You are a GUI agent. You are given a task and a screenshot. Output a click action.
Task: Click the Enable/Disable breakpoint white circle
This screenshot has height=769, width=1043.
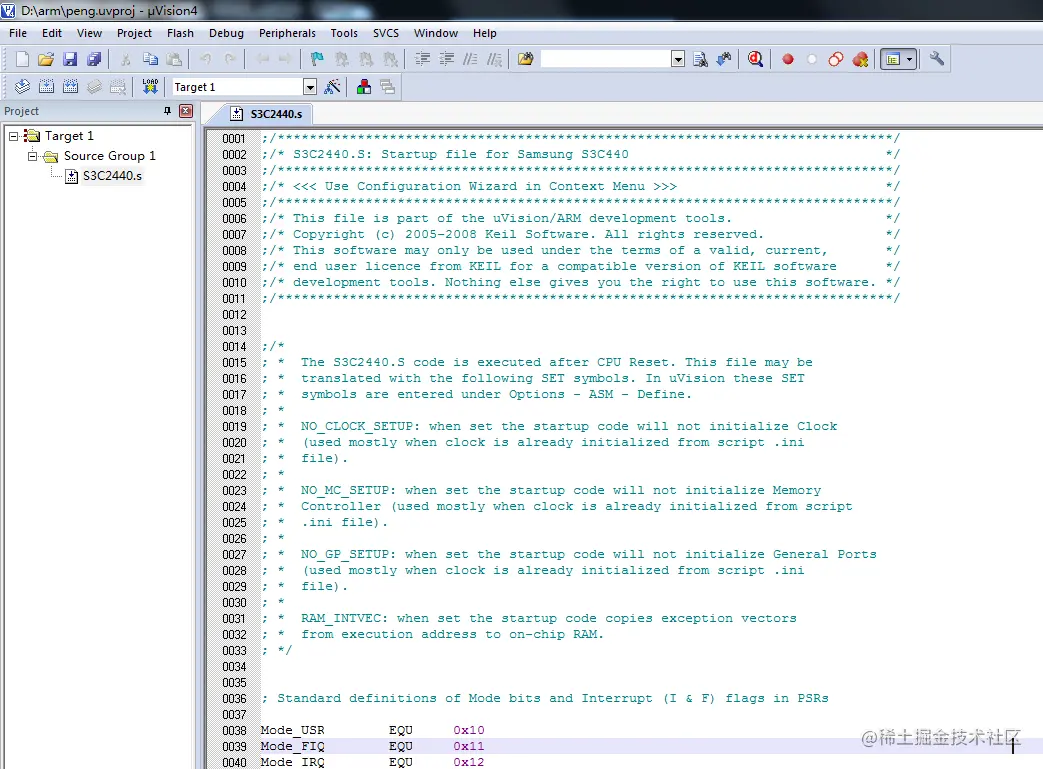[x=812, y=59]
